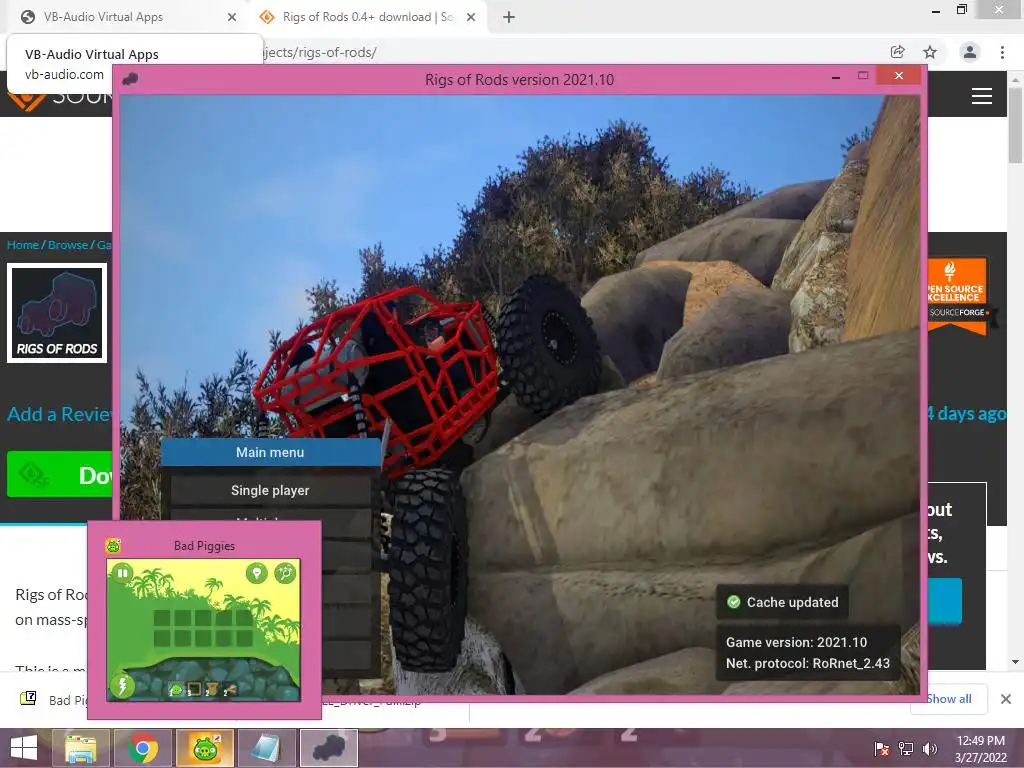This screenshot has height=768, width=1024.
Task: Click the Rigs of Rods taskbar icon
Action: (x=328, y=748)
